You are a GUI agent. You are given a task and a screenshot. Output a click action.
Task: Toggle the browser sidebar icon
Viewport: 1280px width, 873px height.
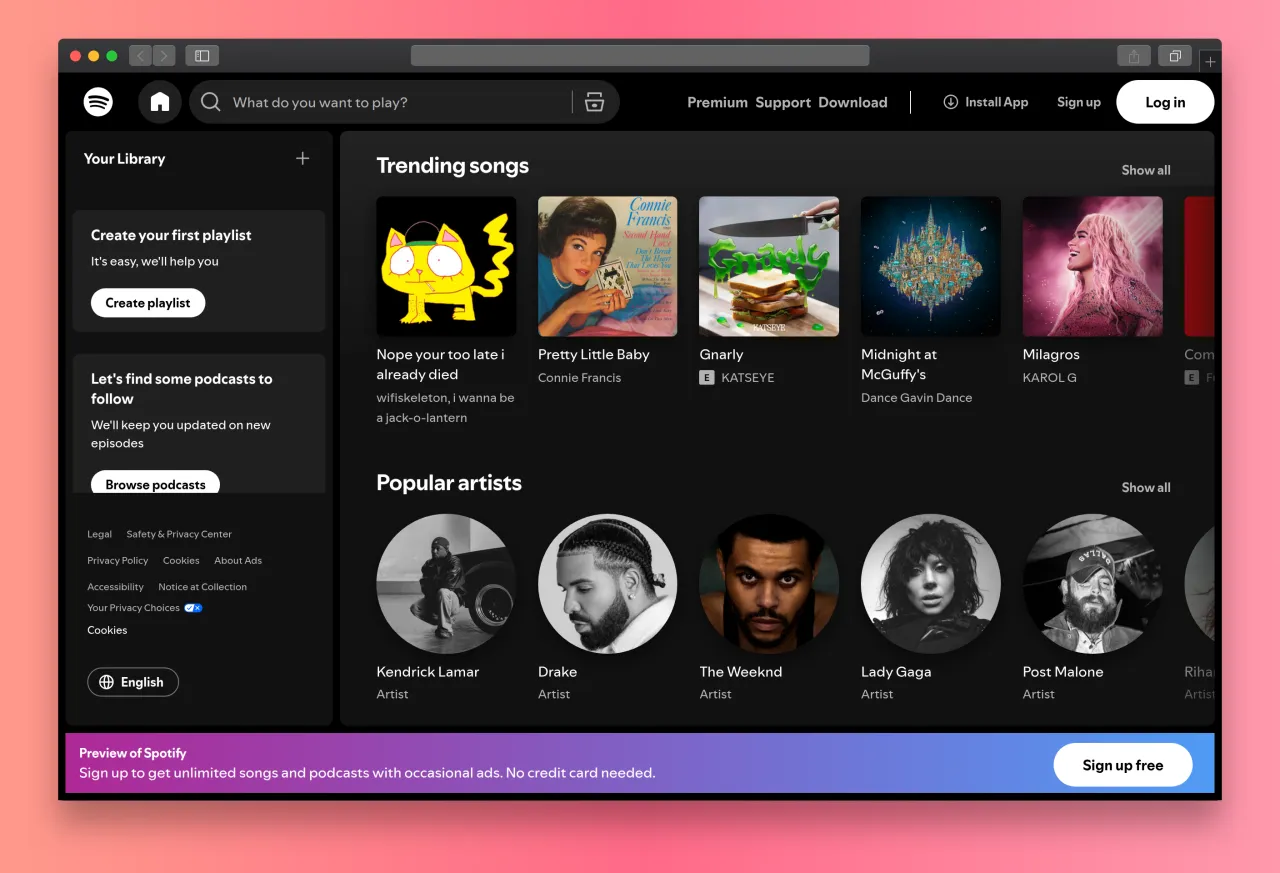[x=202, y=56]
